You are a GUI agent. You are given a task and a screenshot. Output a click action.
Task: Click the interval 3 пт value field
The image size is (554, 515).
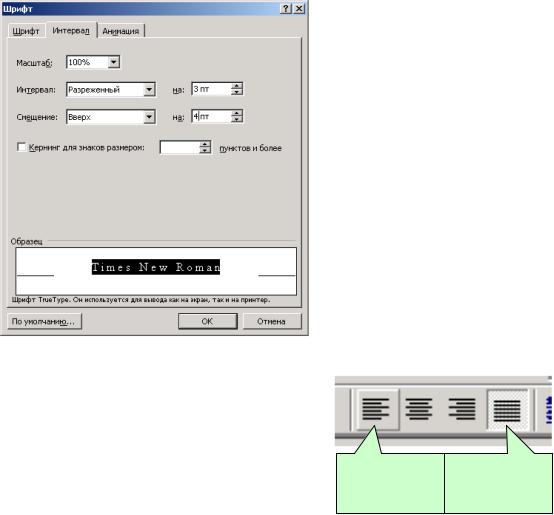(211, 89)
